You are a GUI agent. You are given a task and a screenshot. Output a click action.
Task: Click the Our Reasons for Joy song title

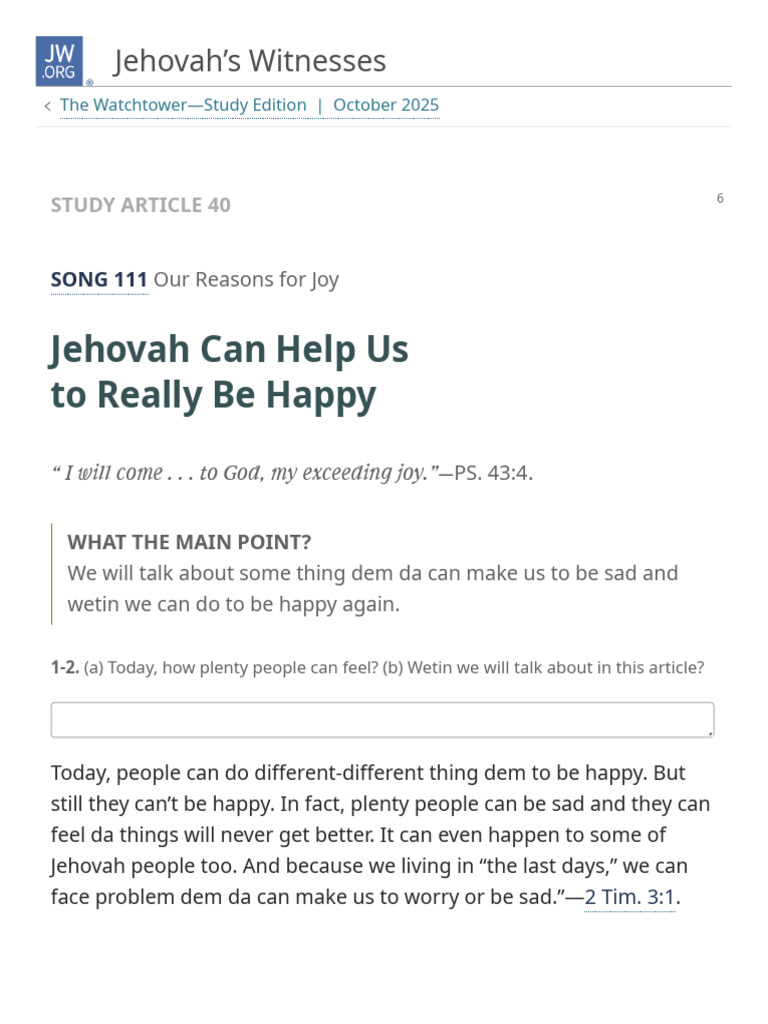(x=246, y=280)
